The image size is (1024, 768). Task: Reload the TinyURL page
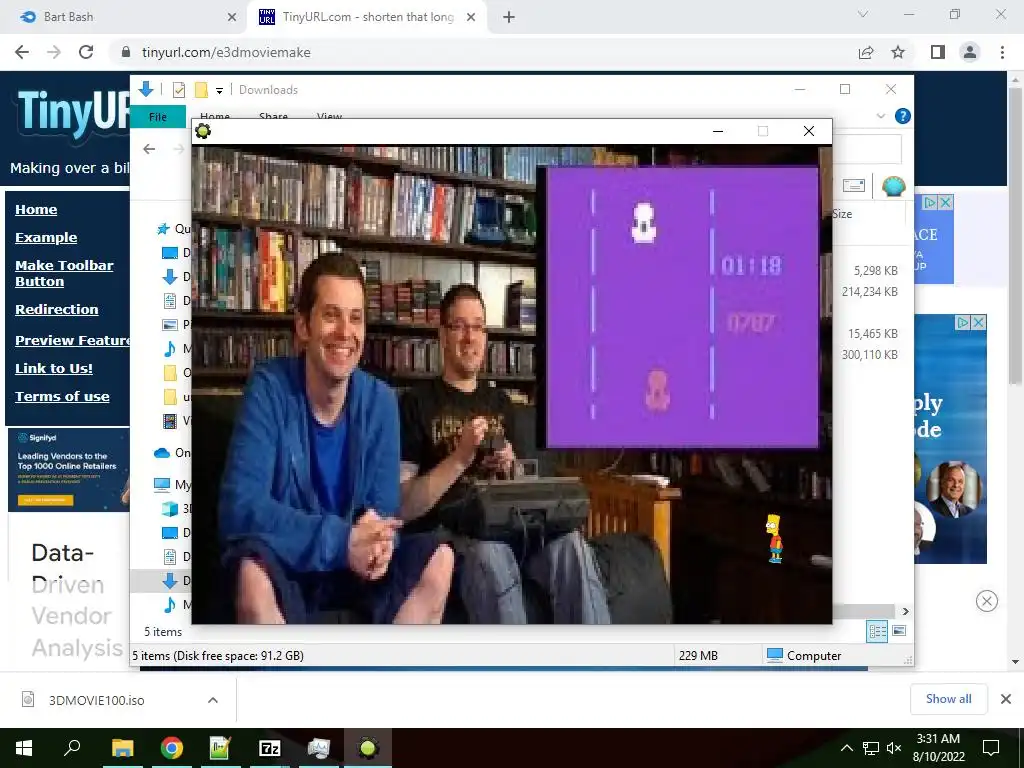[86, 52]
